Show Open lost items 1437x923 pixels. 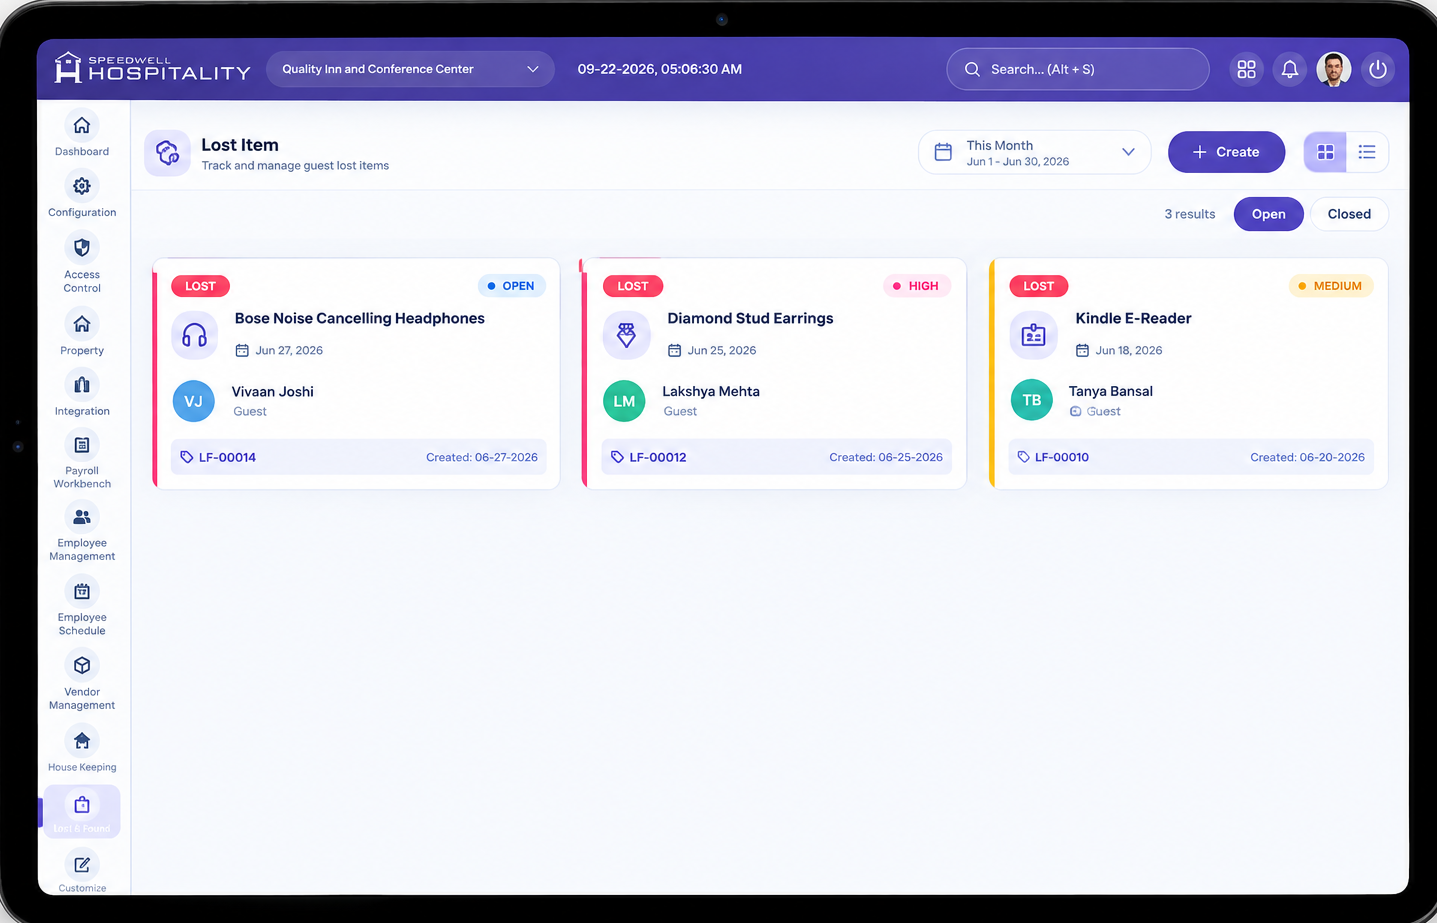click(1268, 214)
